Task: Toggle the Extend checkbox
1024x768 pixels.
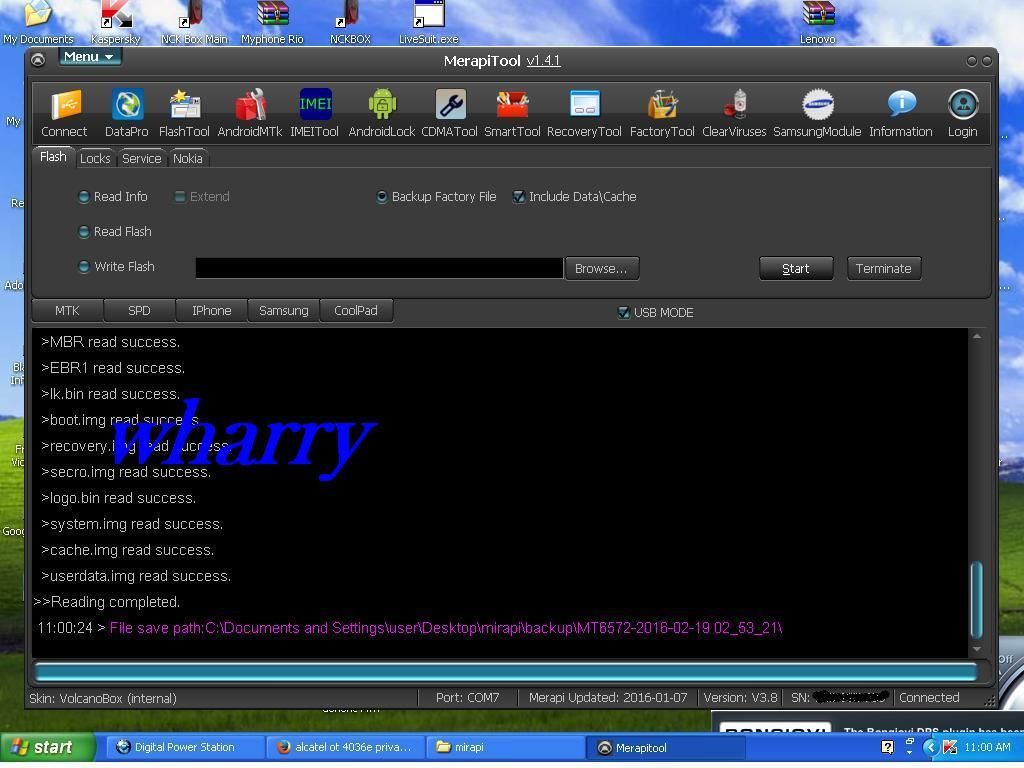Action: (x=180, y=197)
